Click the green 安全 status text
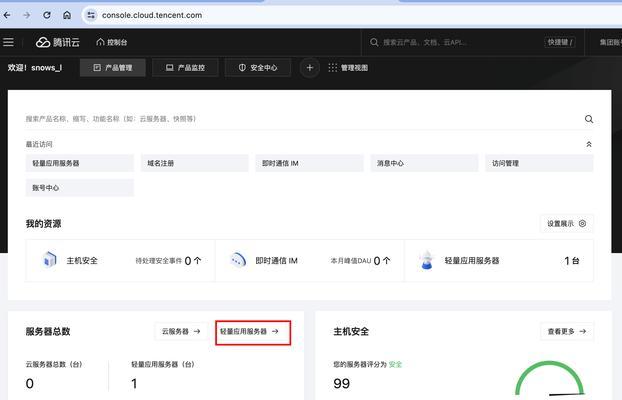The width and height of the screenshot is (622, 400). [x=395, y=364]
